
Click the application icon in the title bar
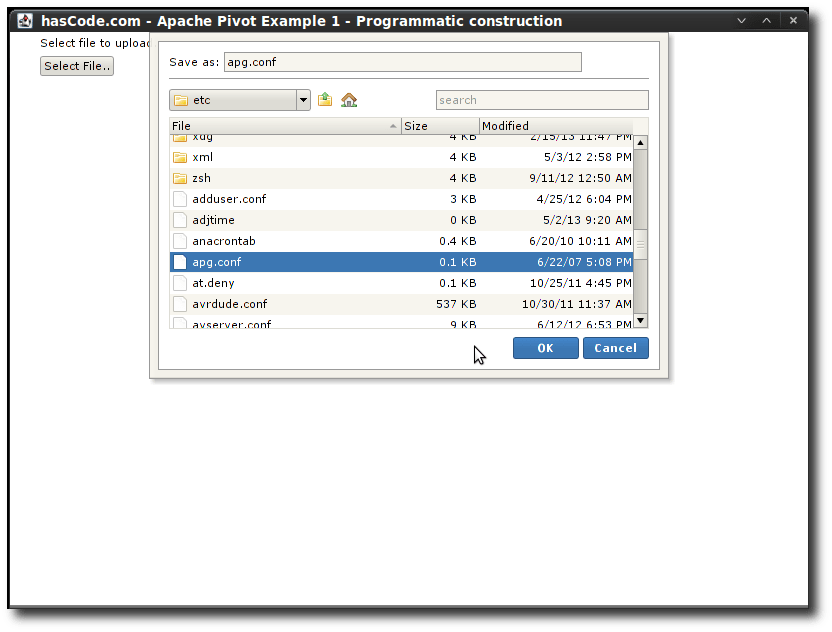(26, 19)
